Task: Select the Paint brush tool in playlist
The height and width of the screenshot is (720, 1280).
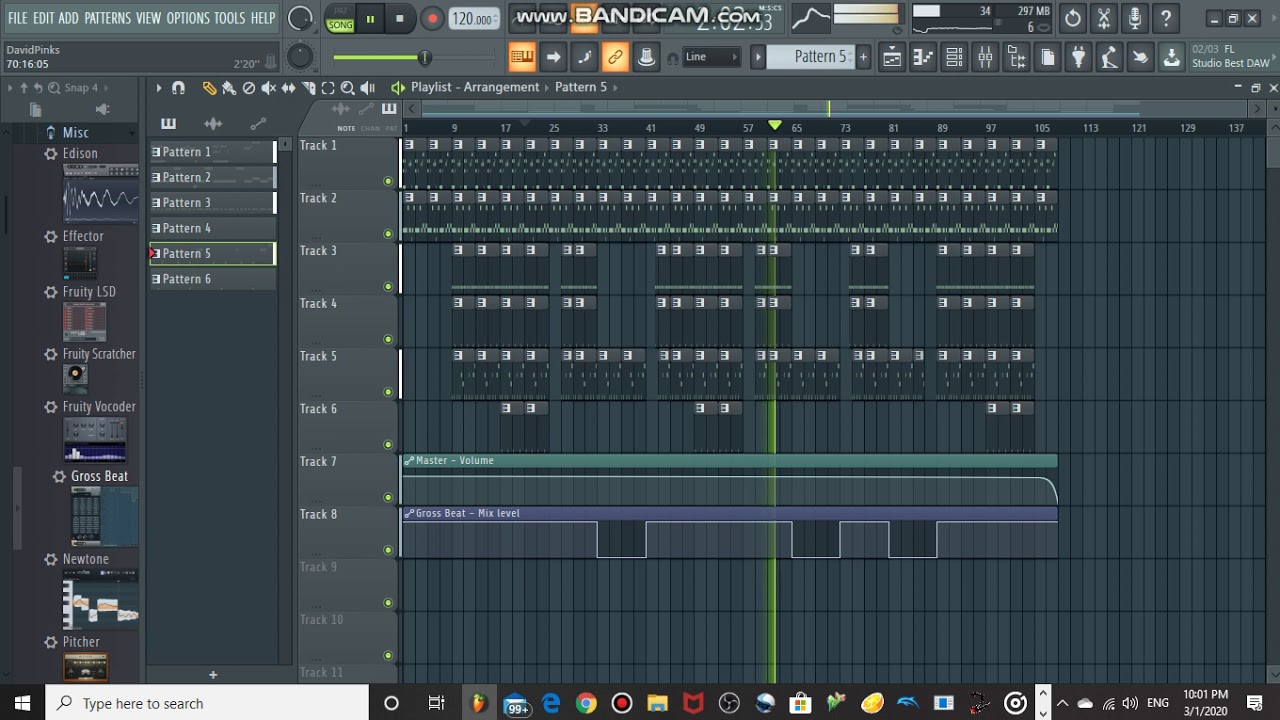Action: 229,88
